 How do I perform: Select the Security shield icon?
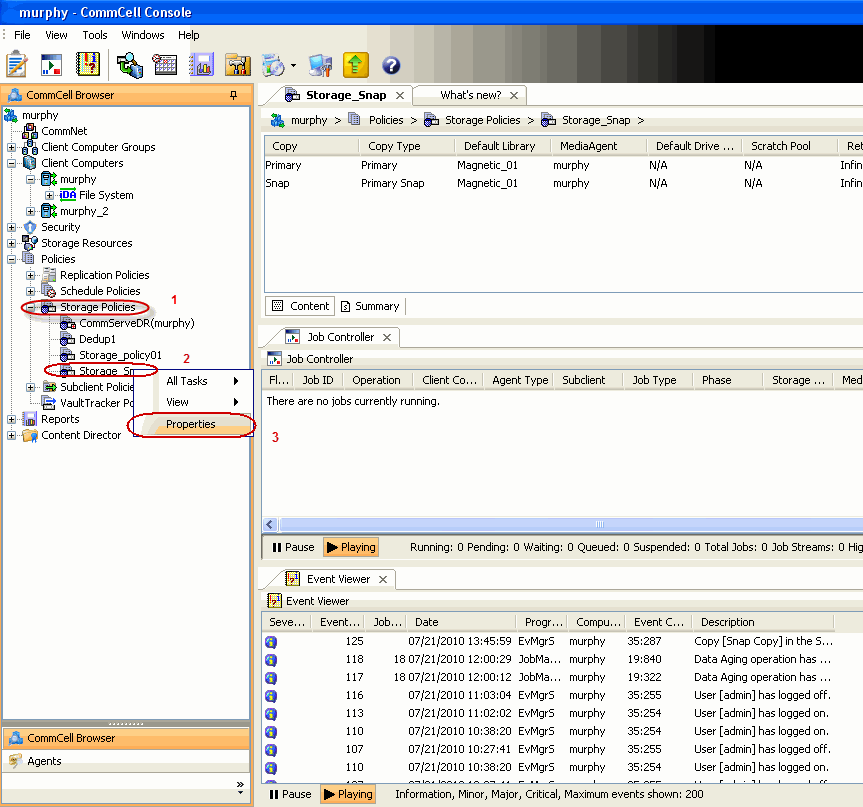point(30,227)
